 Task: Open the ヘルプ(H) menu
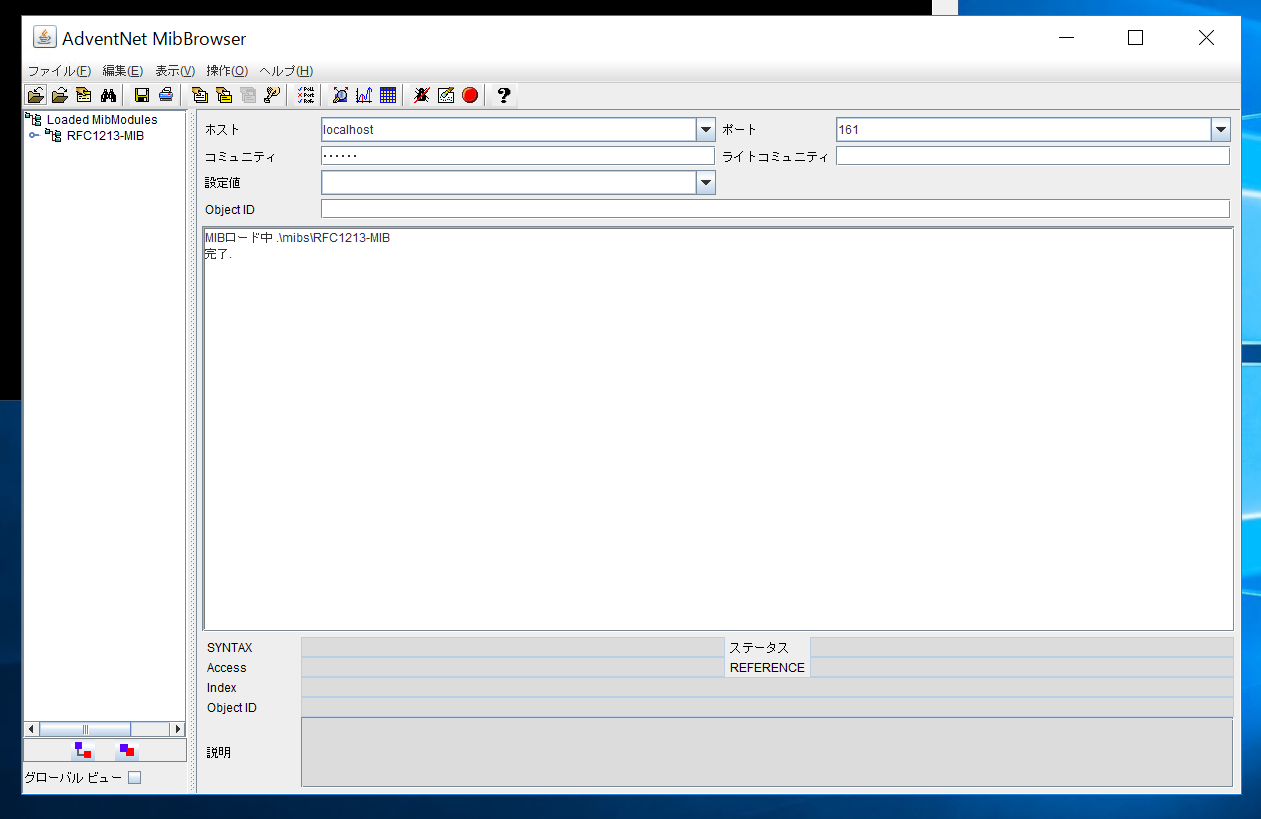pos(286,71)
